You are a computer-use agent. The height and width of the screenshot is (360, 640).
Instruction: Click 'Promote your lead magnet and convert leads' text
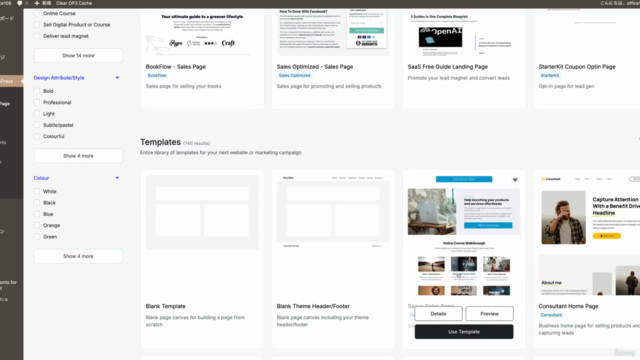click(458, 78)
